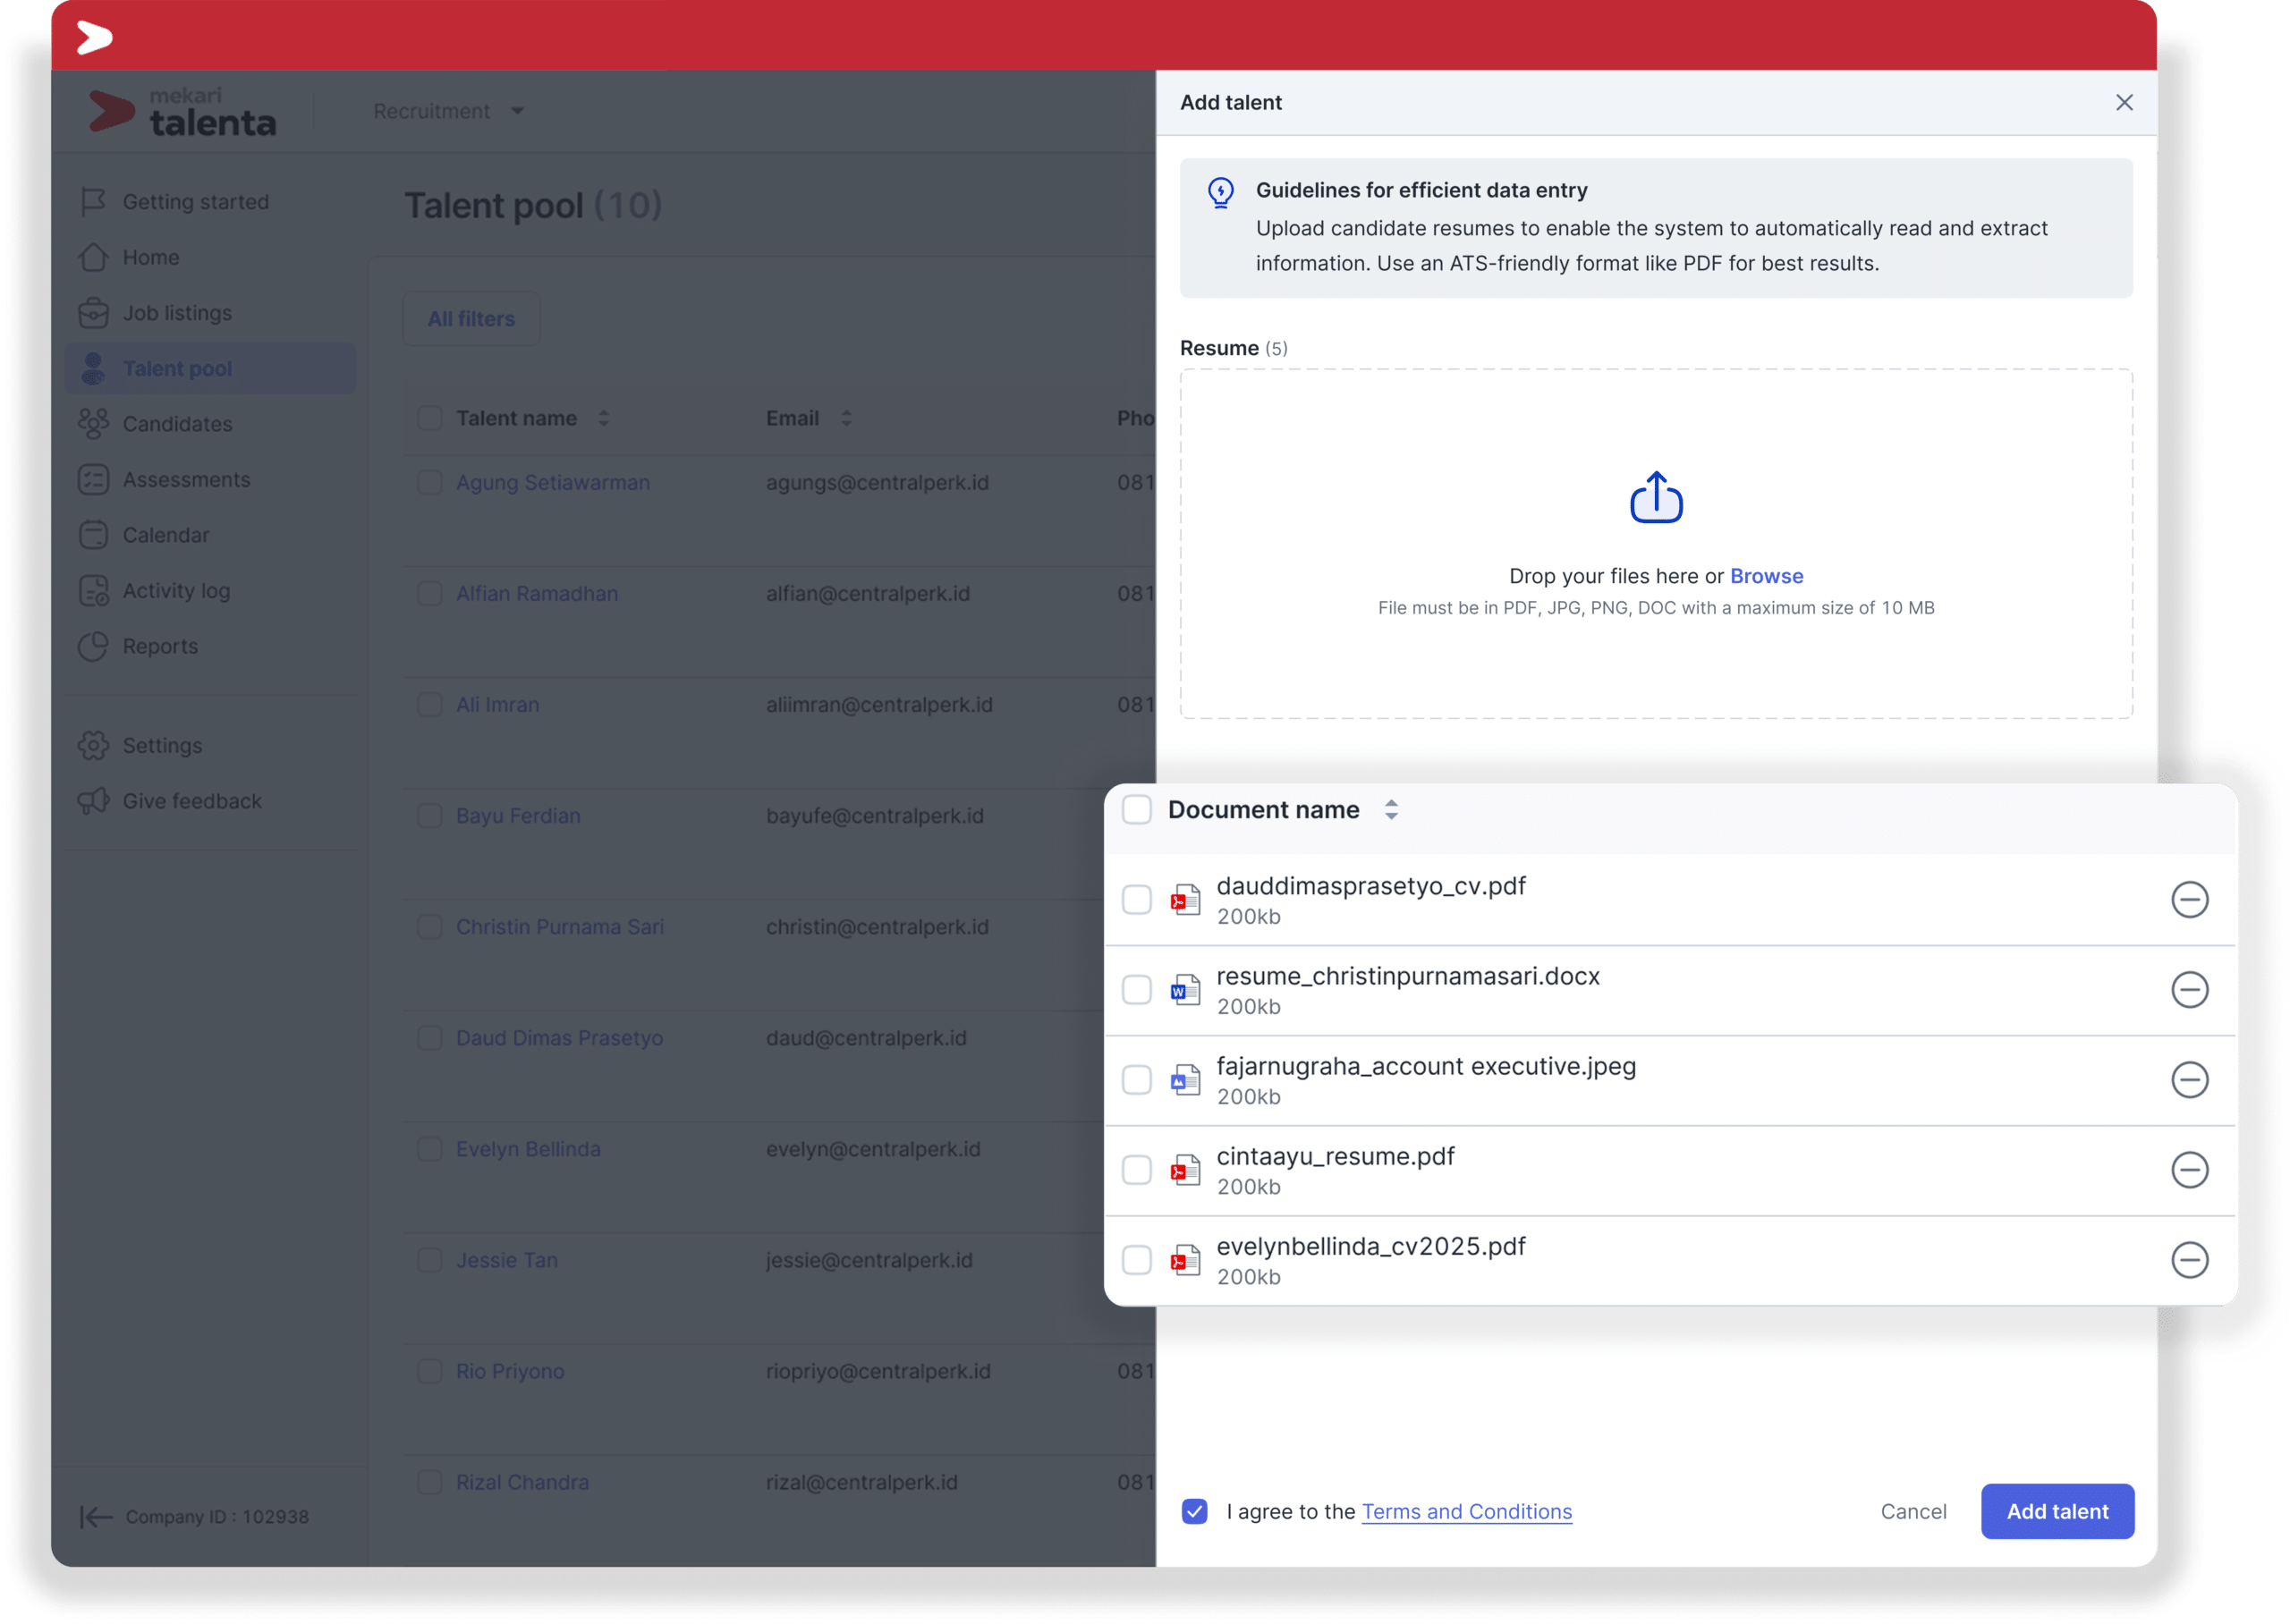
Task: Check the fajarnugraha_account executive.jpeg checkbox
Action: [1136, 1080]
